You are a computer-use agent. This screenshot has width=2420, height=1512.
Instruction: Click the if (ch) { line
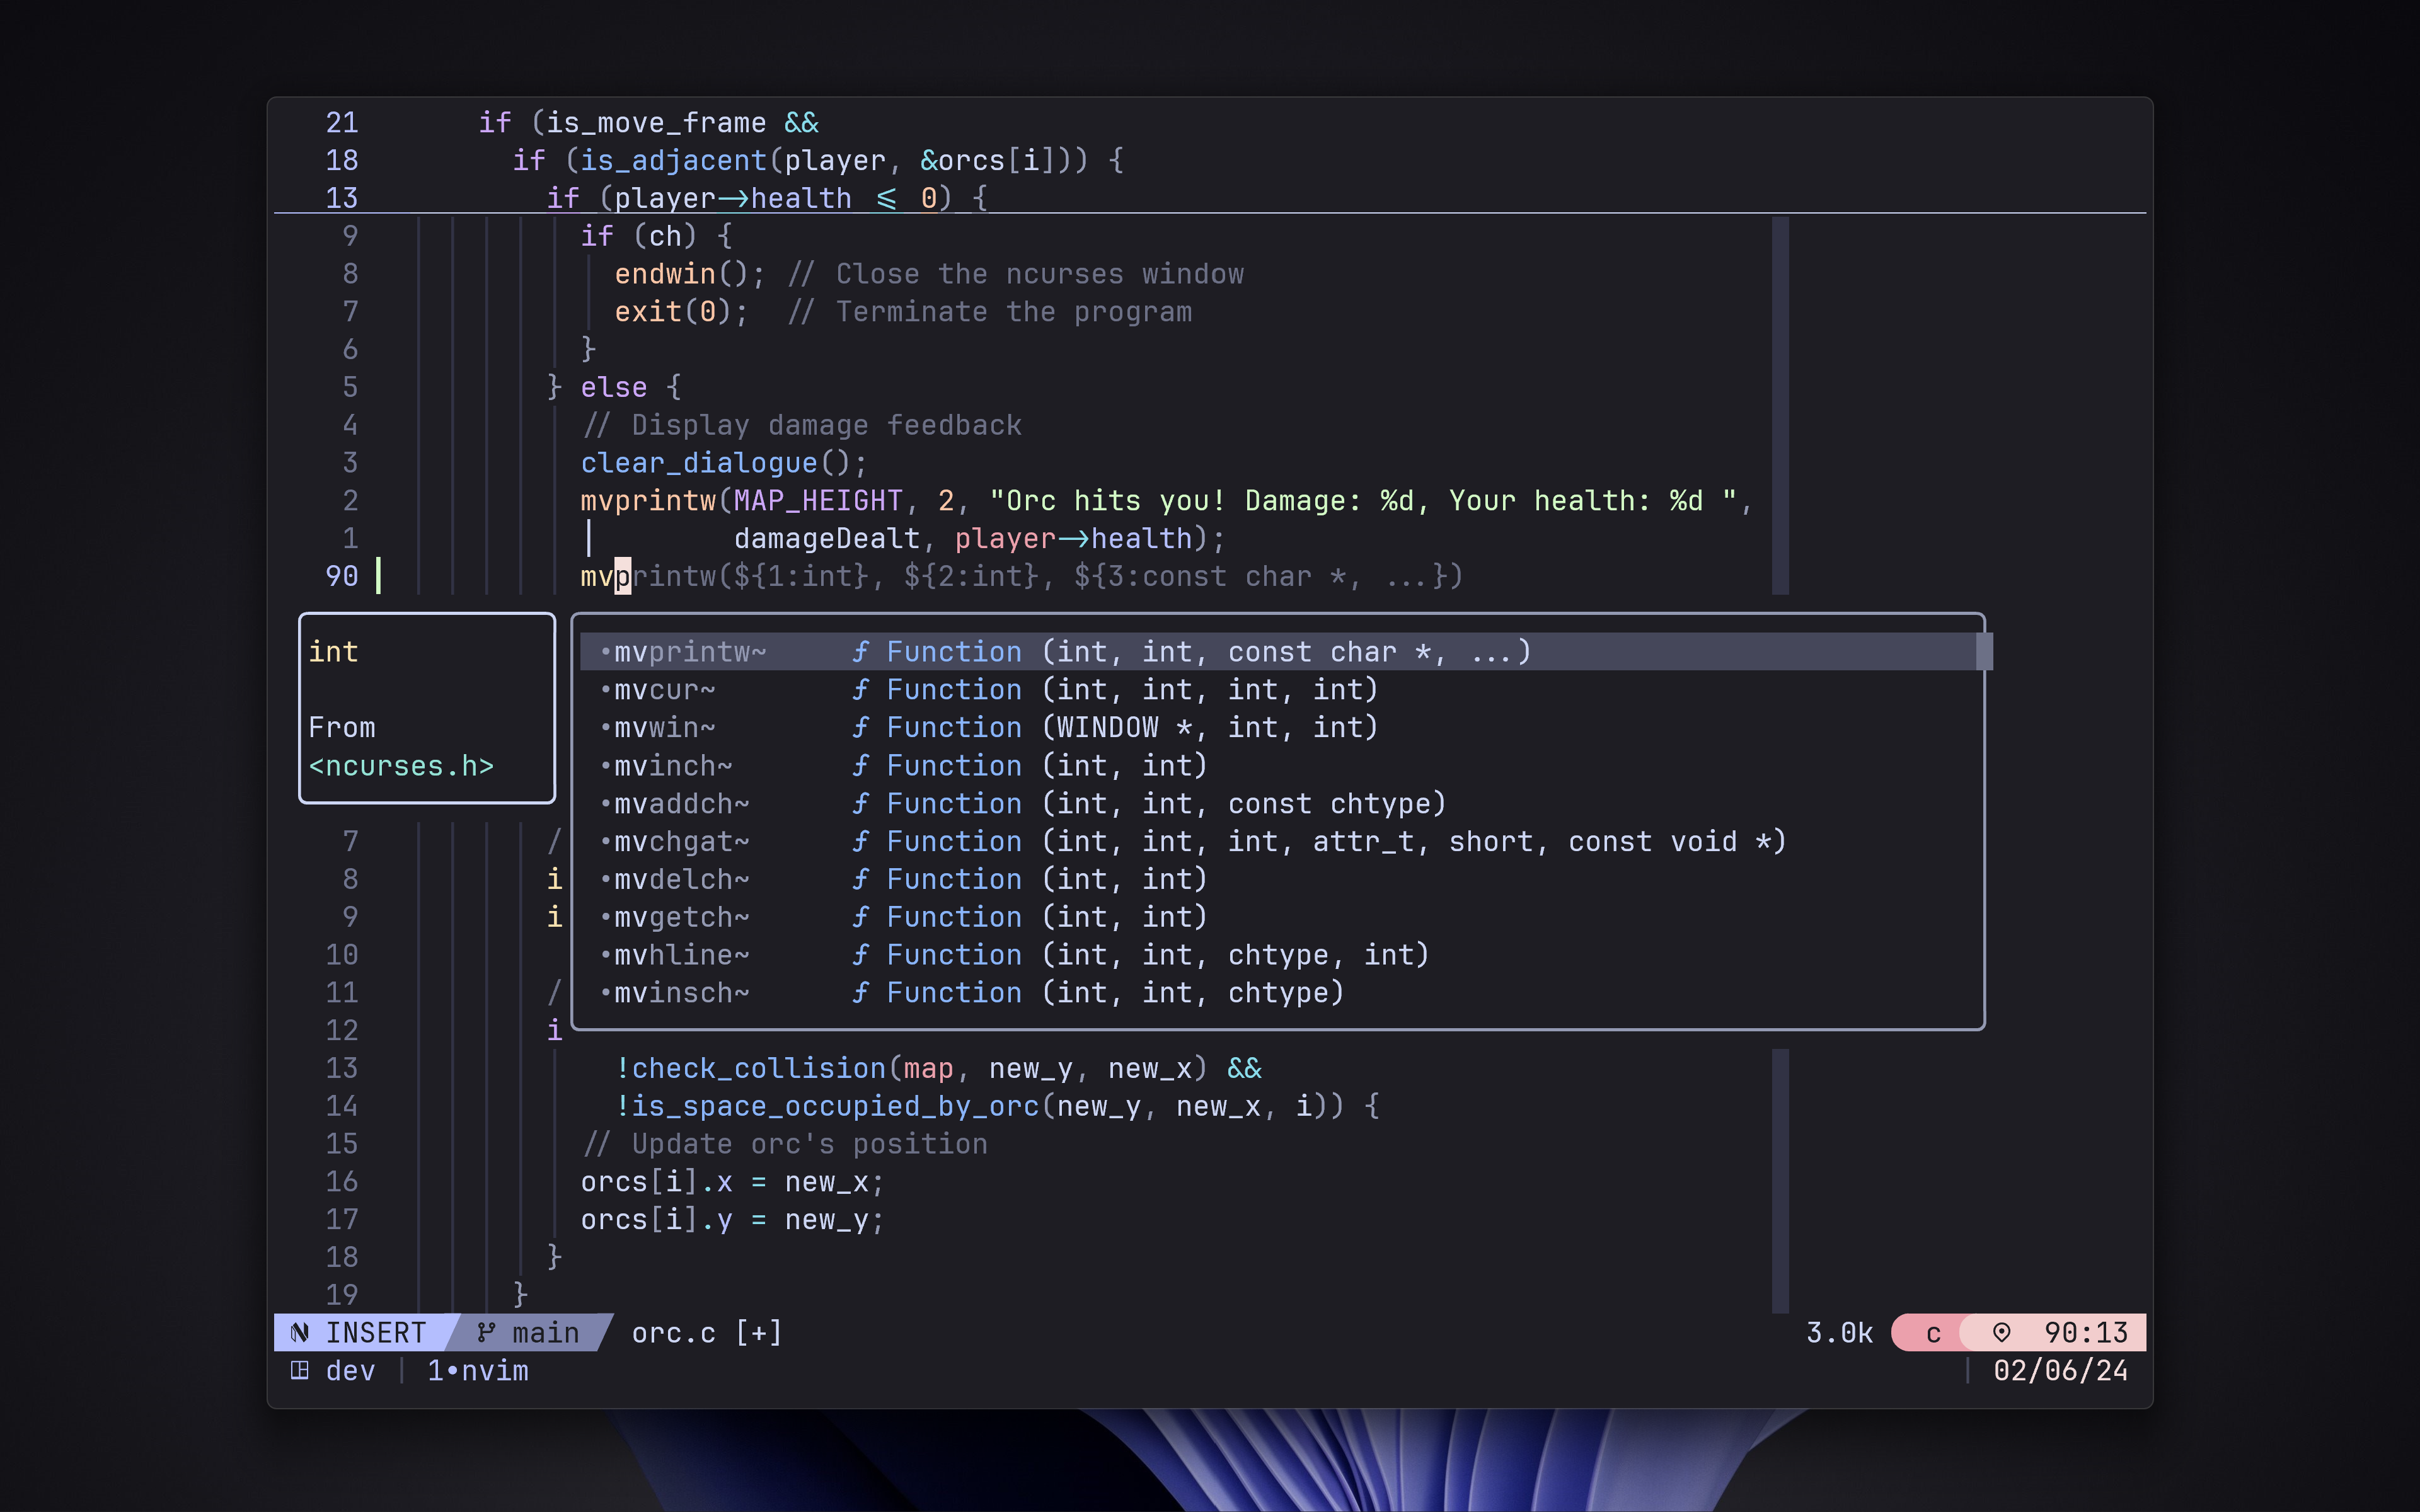(x=656, y=236)
